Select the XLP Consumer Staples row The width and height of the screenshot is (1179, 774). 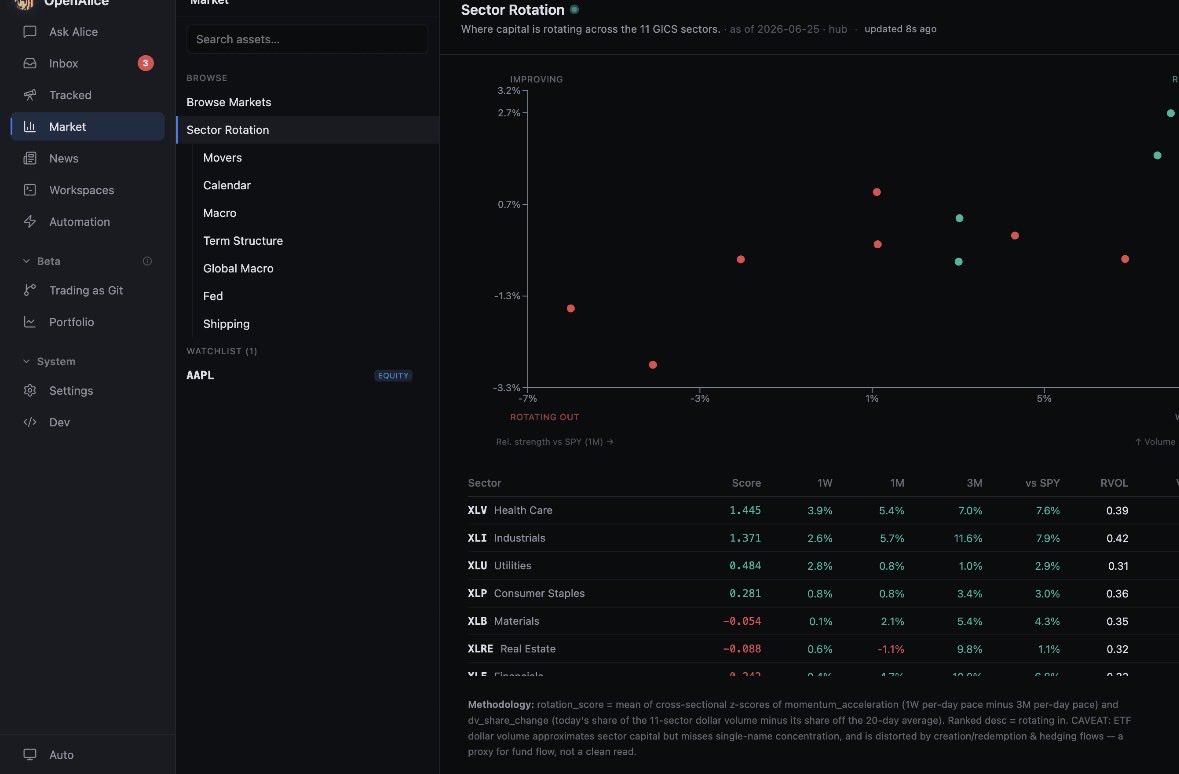coord(823,593)
